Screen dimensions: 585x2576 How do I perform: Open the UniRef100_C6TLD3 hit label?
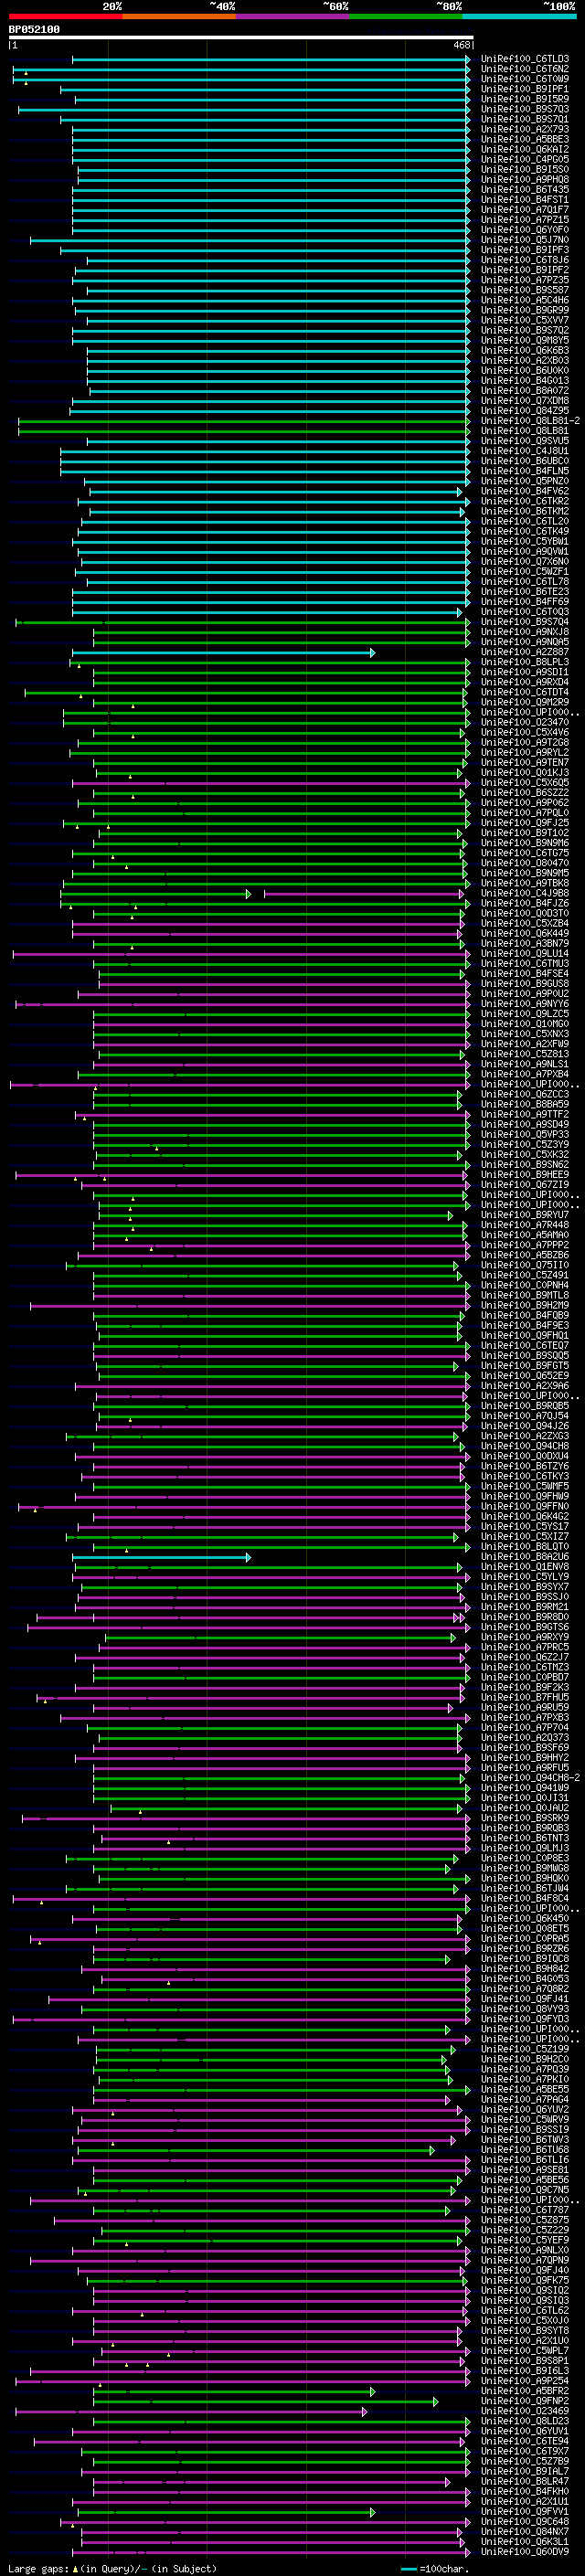click(x=524, y=60)
